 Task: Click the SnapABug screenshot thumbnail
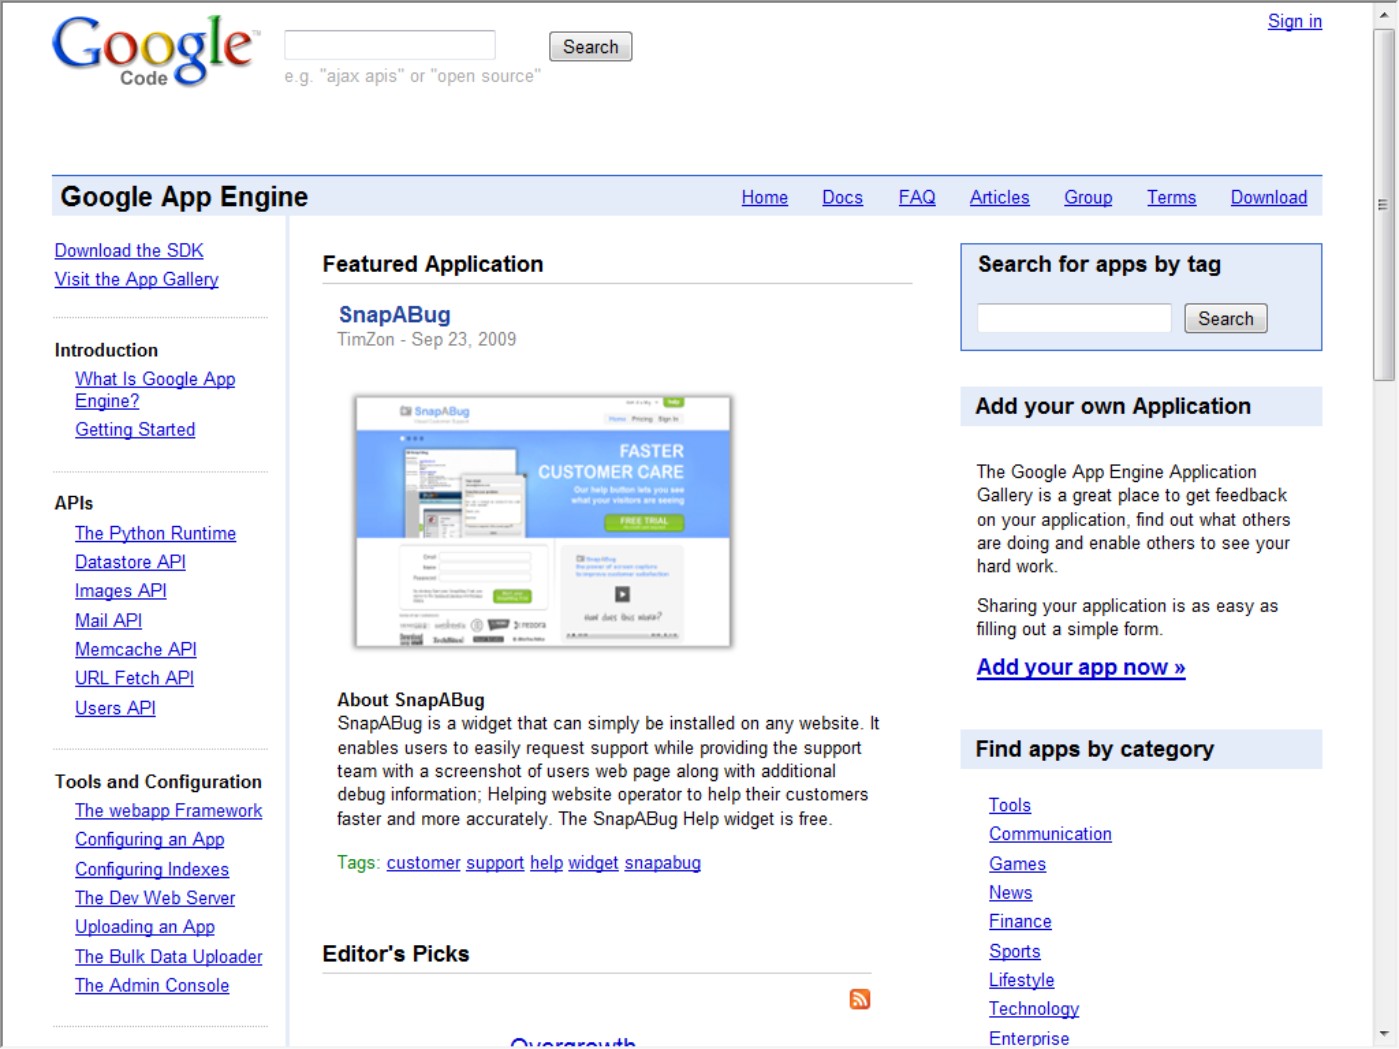[x=543, y=521]
